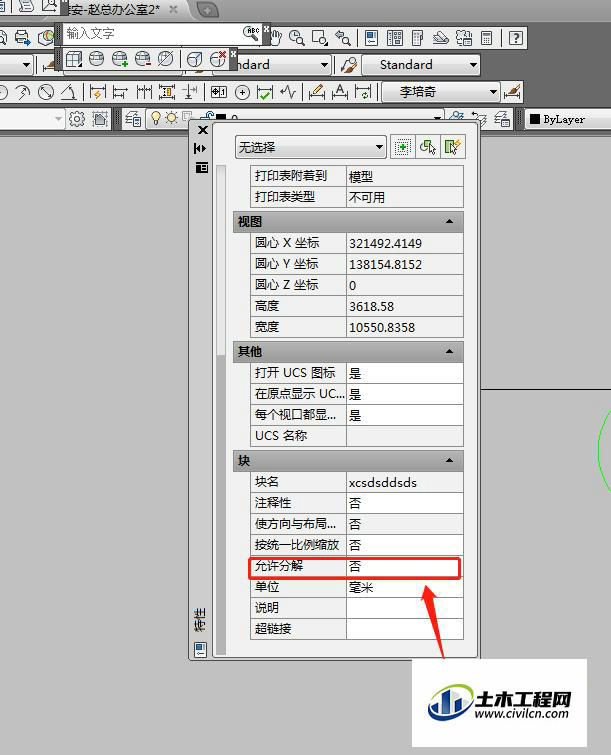Open the Tool Palettes icon
Viewport: 611px width, 755px height.
(x=417, y=38)
